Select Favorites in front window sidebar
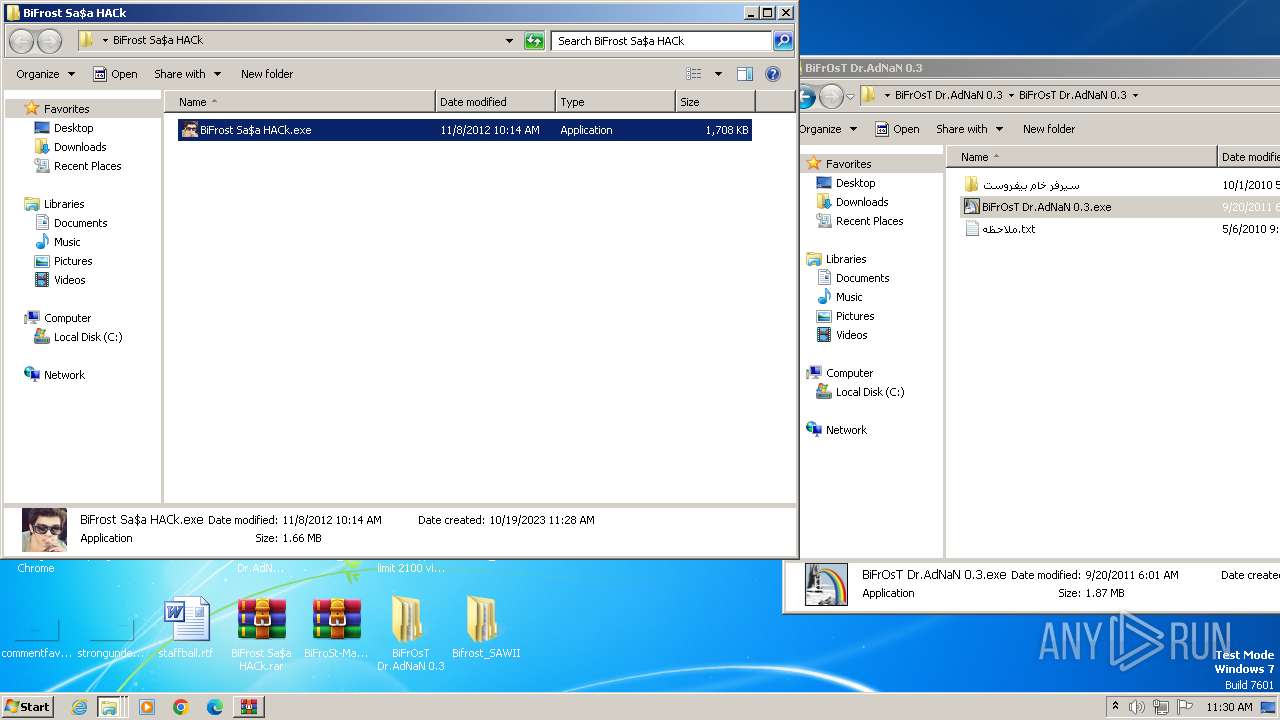The width and height of the screenshot is (1280, 720). pyautogui.click(x=66, y=109)
